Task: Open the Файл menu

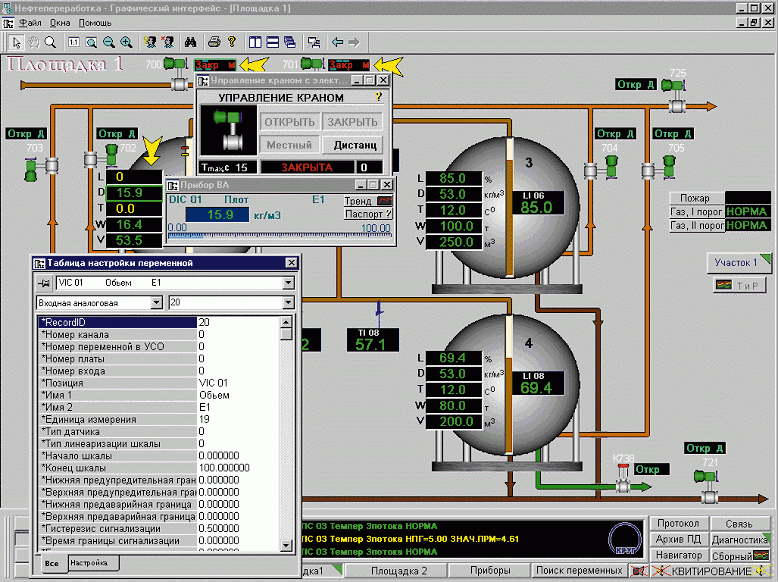Action: click(x=30, y=22)
